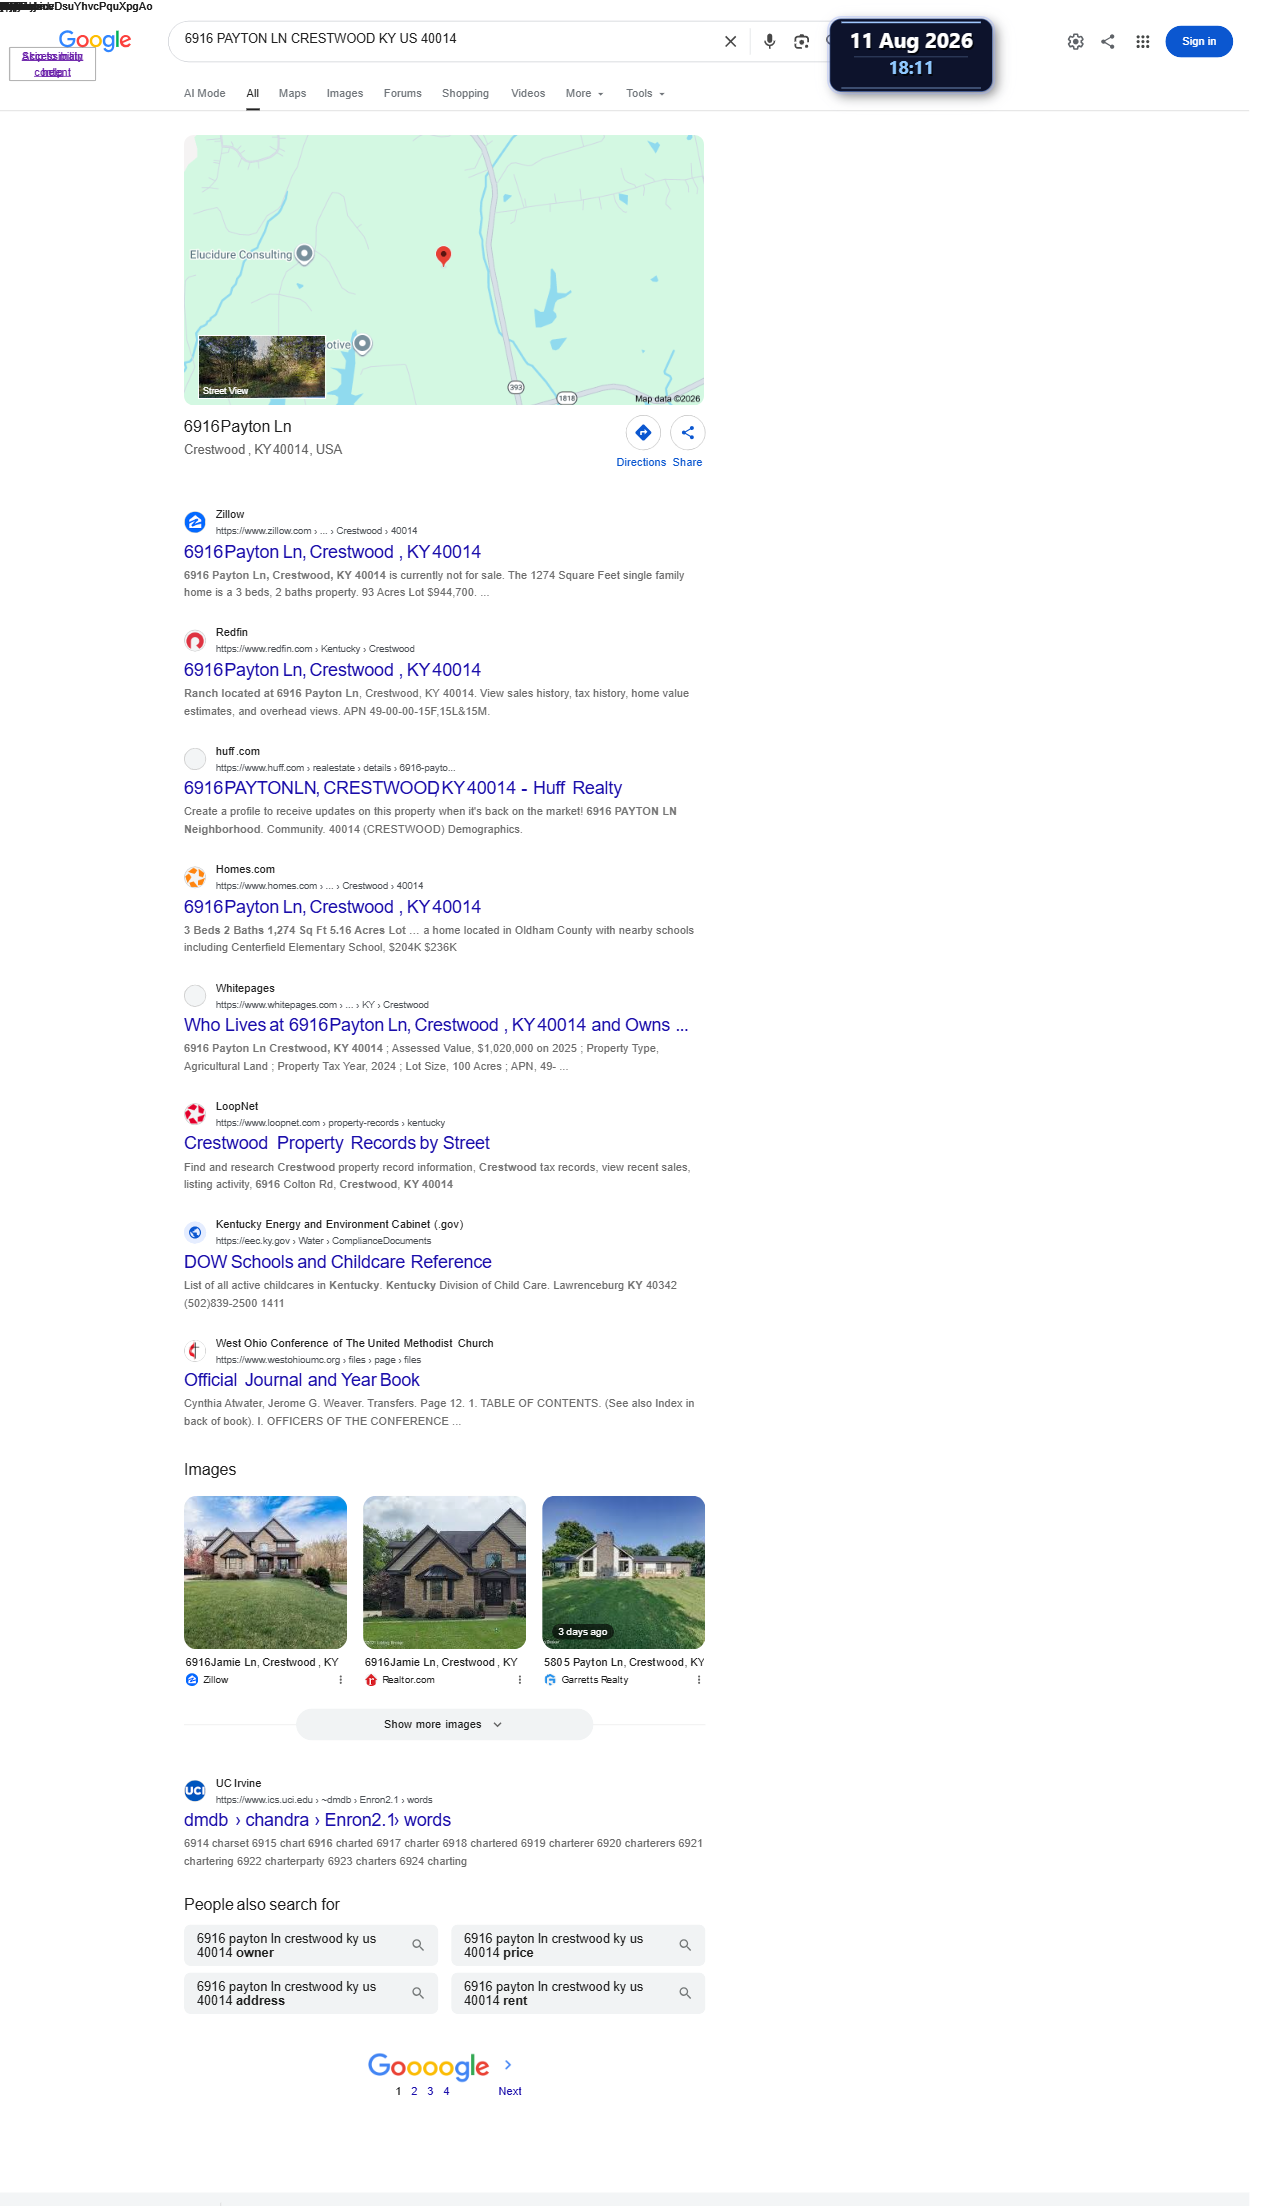Viewport: 1264px width, 2206px height.
Task: Click search icon beside '40014 rent' suggestion
Action: [x=685, y=1993]
